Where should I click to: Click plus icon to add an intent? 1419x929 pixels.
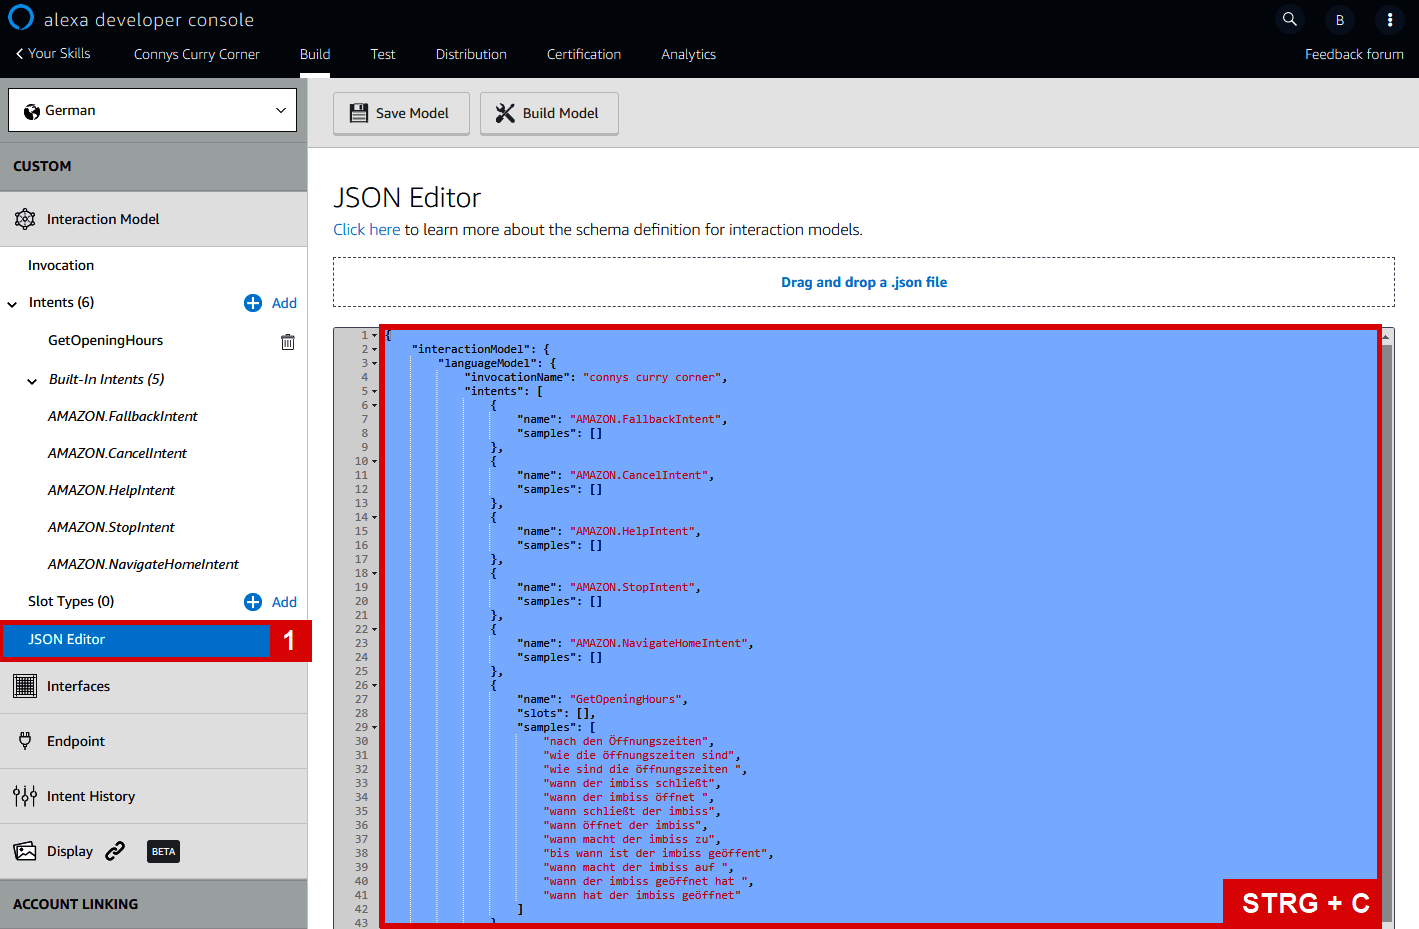(253, 303)
